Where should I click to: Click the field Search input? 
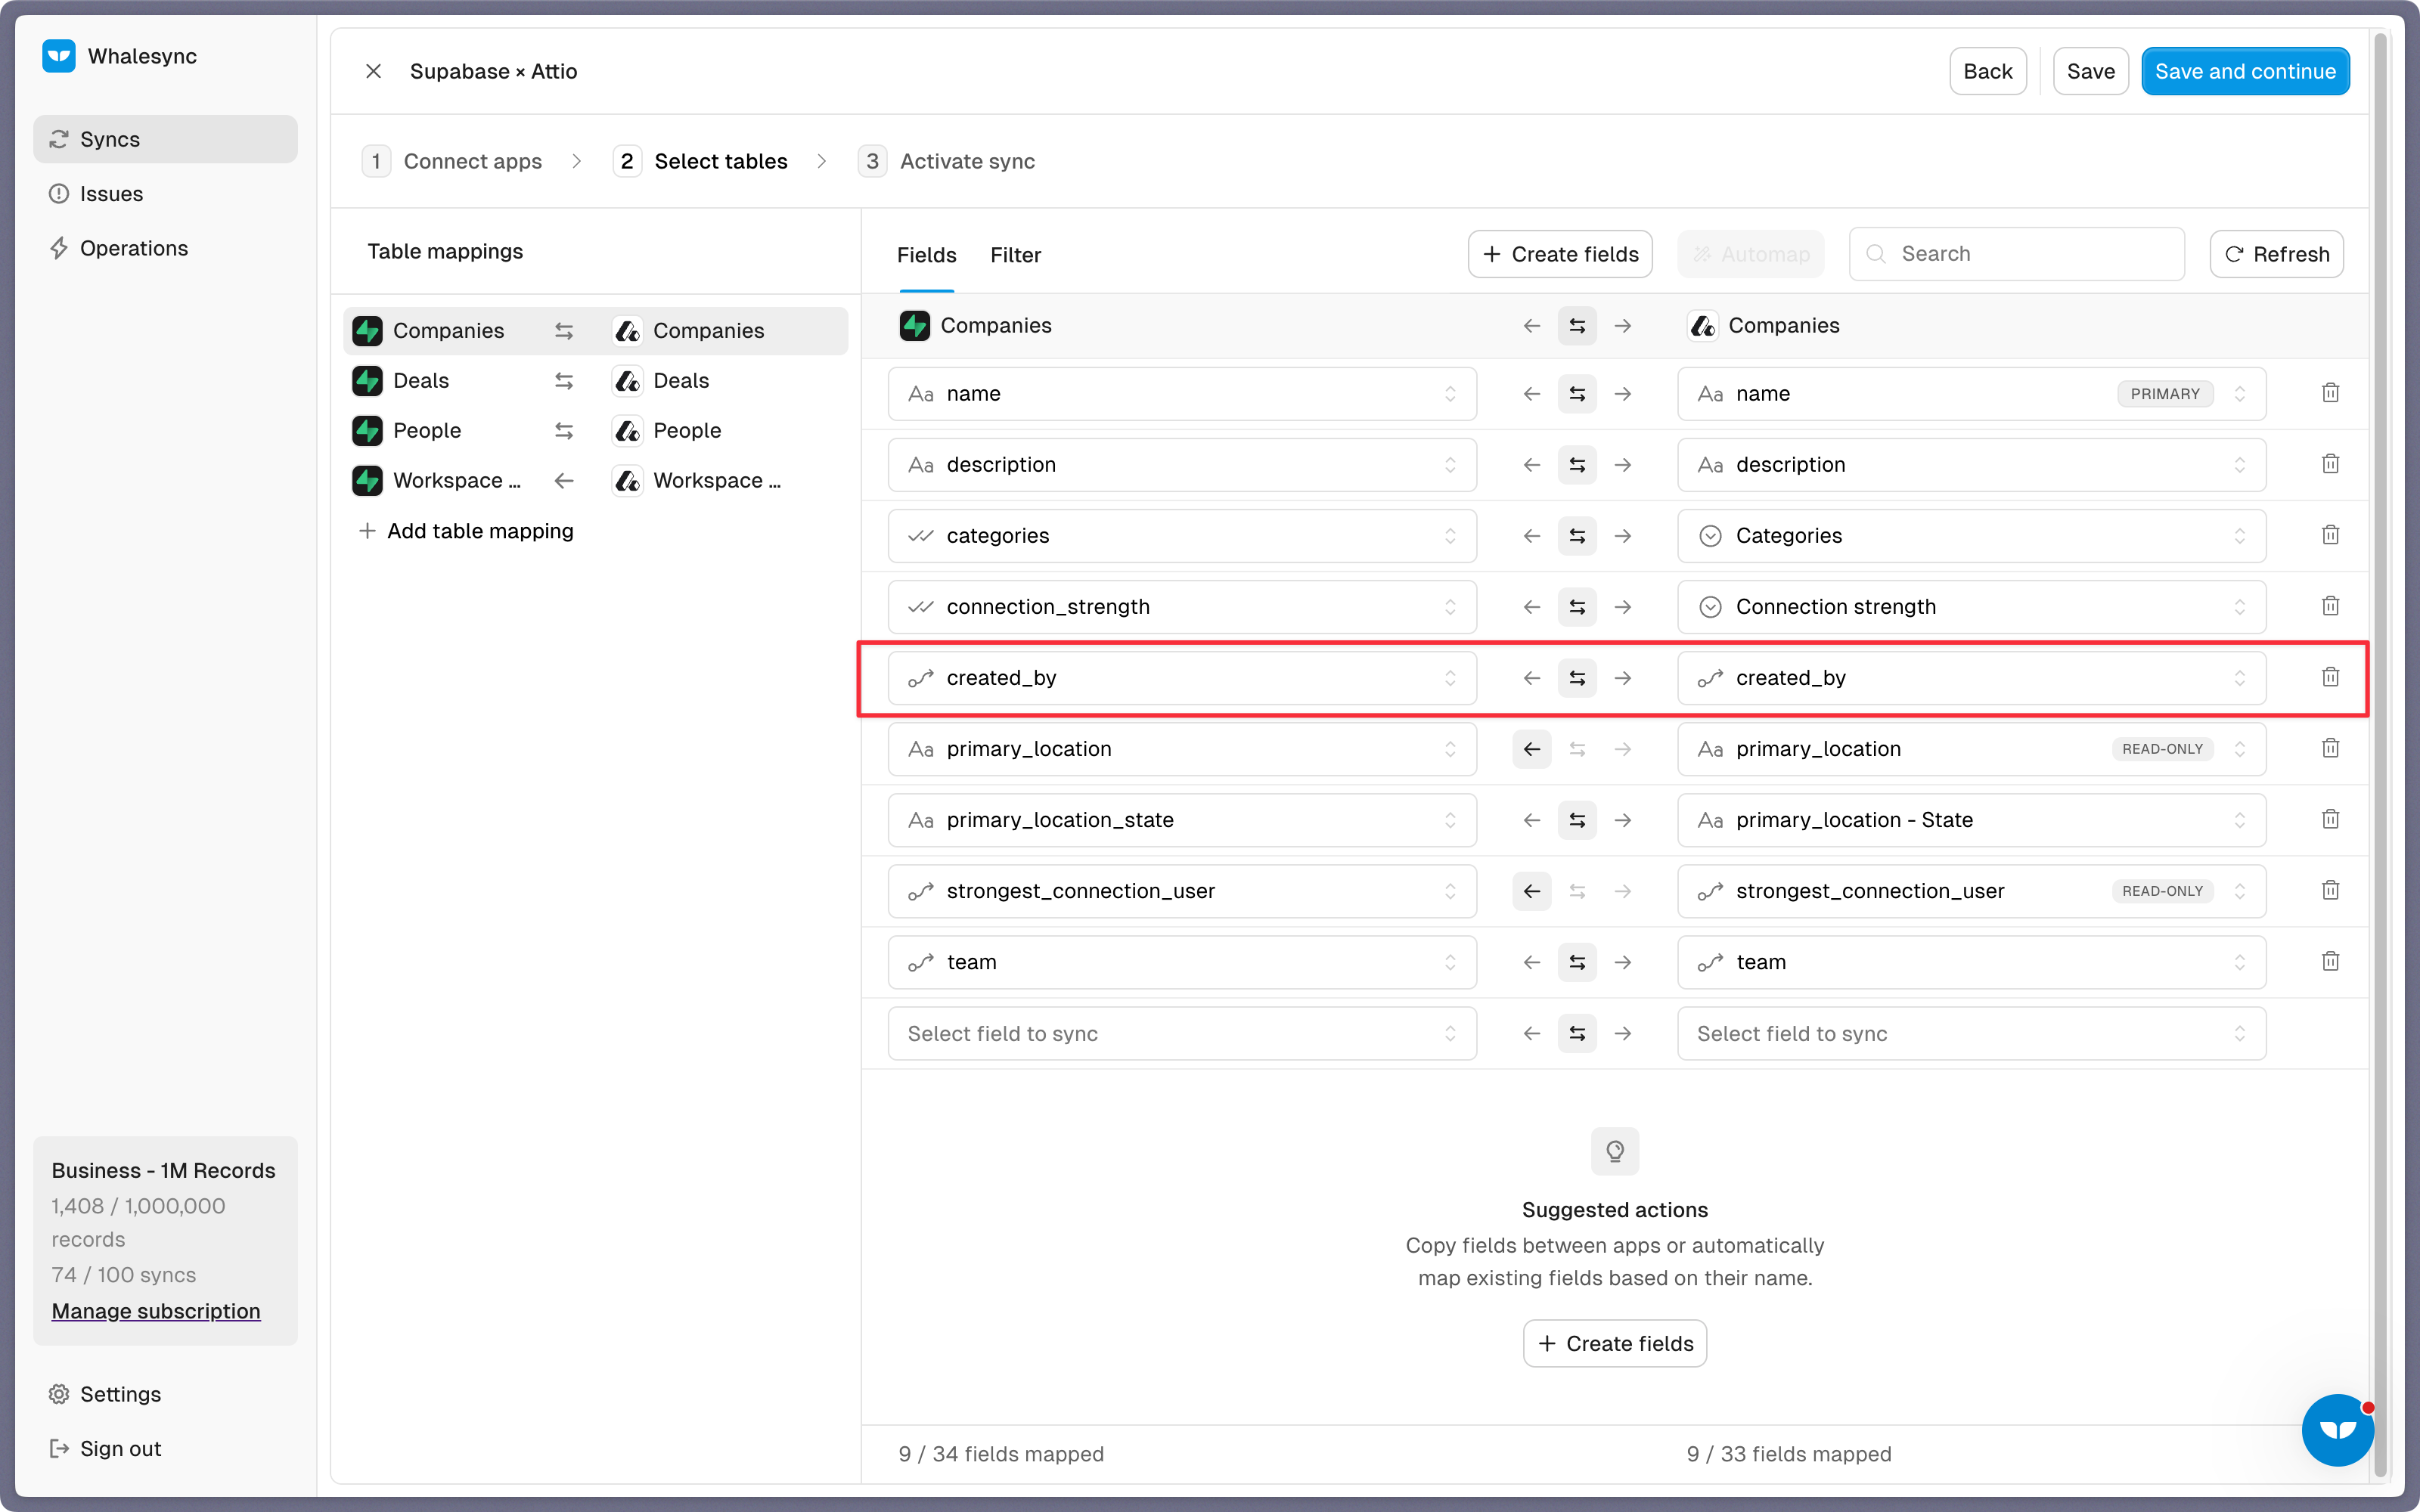(2016, 254)
